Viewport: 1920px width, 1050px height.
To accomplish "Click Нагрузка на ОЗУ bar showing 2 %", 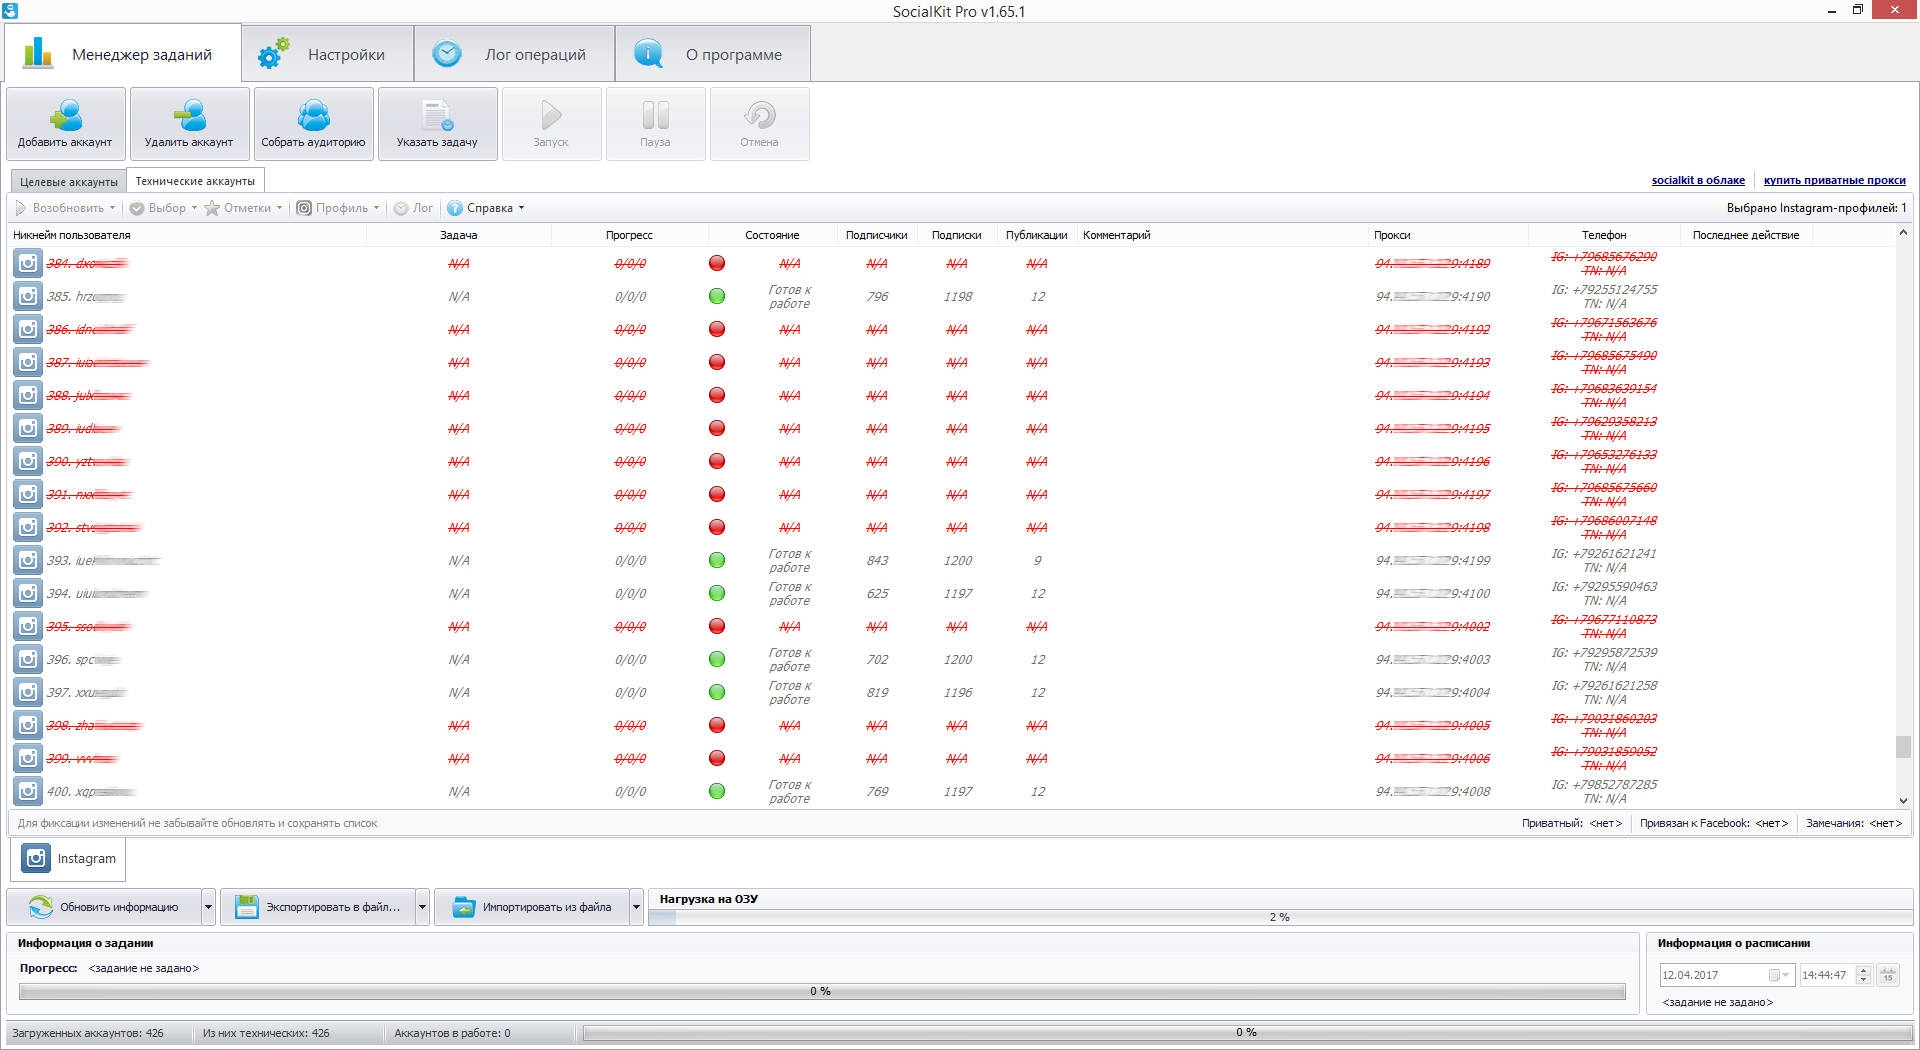I will coord(1280,917).
